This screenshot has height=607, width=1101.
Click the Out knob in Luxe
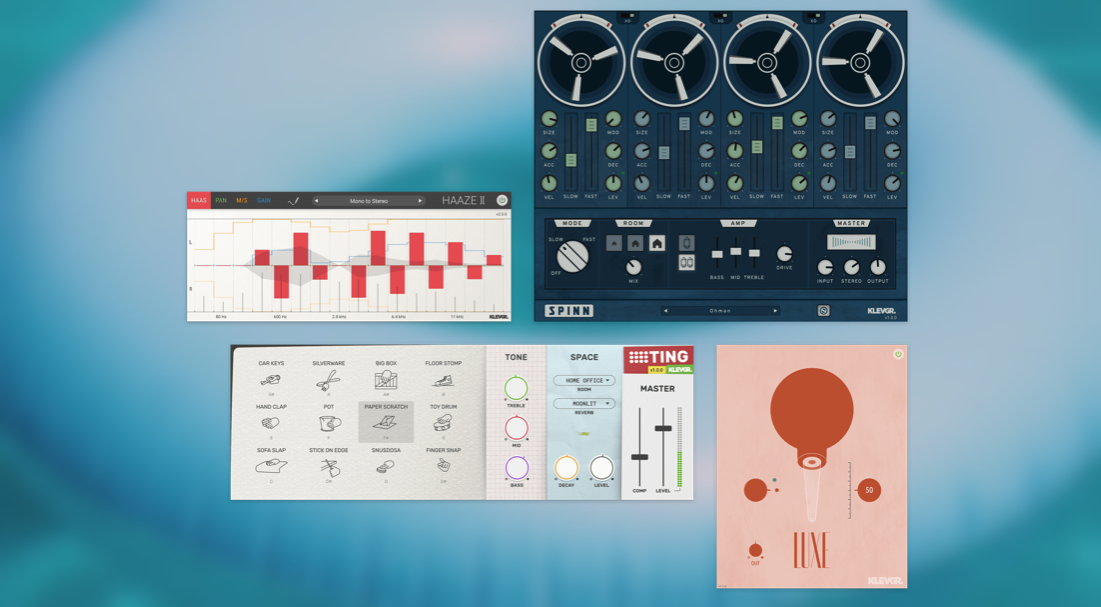[x=755, y=550]
